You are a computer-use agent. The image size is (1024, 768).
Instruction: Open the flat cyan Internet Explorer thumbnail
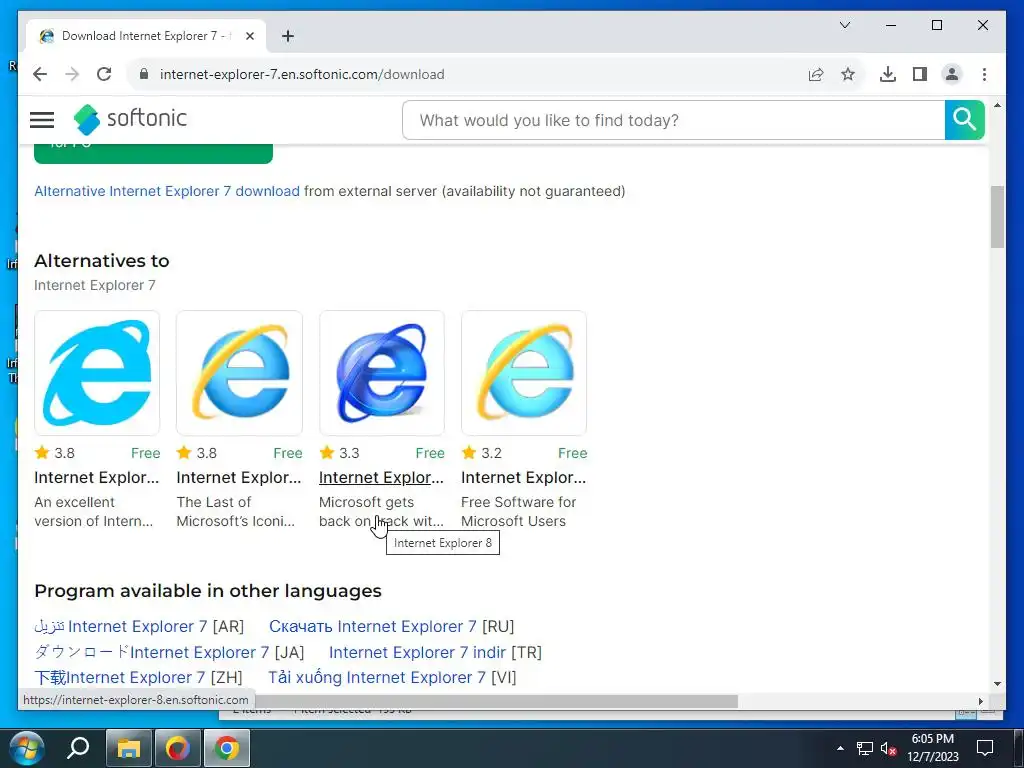97,373
